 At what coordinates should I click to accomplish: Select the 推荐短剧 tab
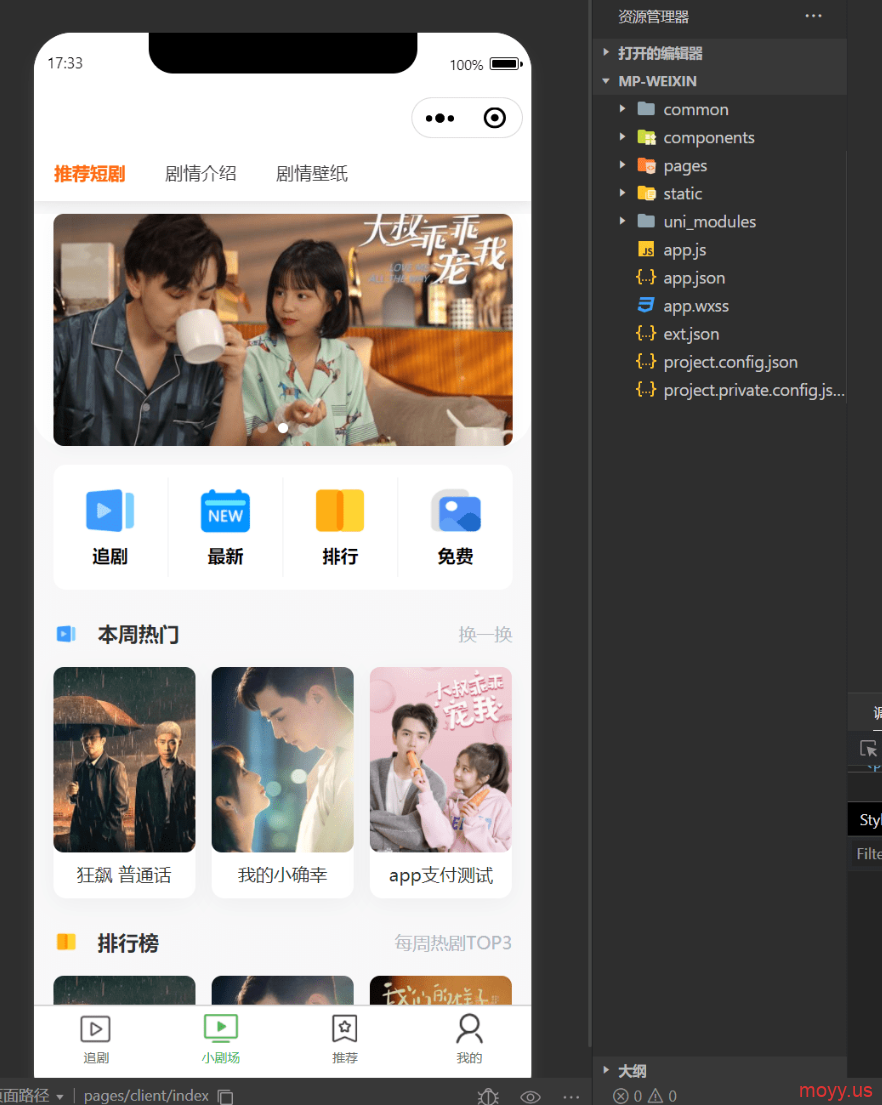click(x=89, y=173)
